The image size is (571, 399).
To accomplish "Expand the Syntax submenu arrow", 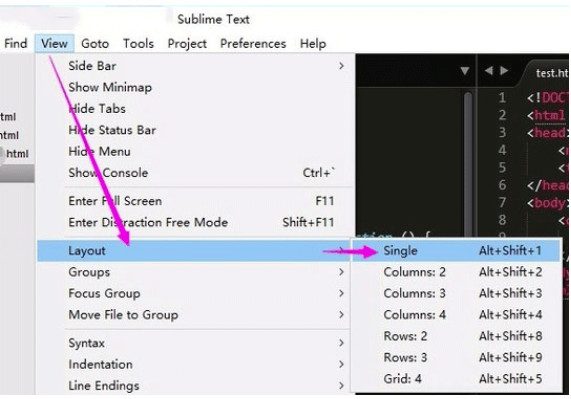I will 341,343.
